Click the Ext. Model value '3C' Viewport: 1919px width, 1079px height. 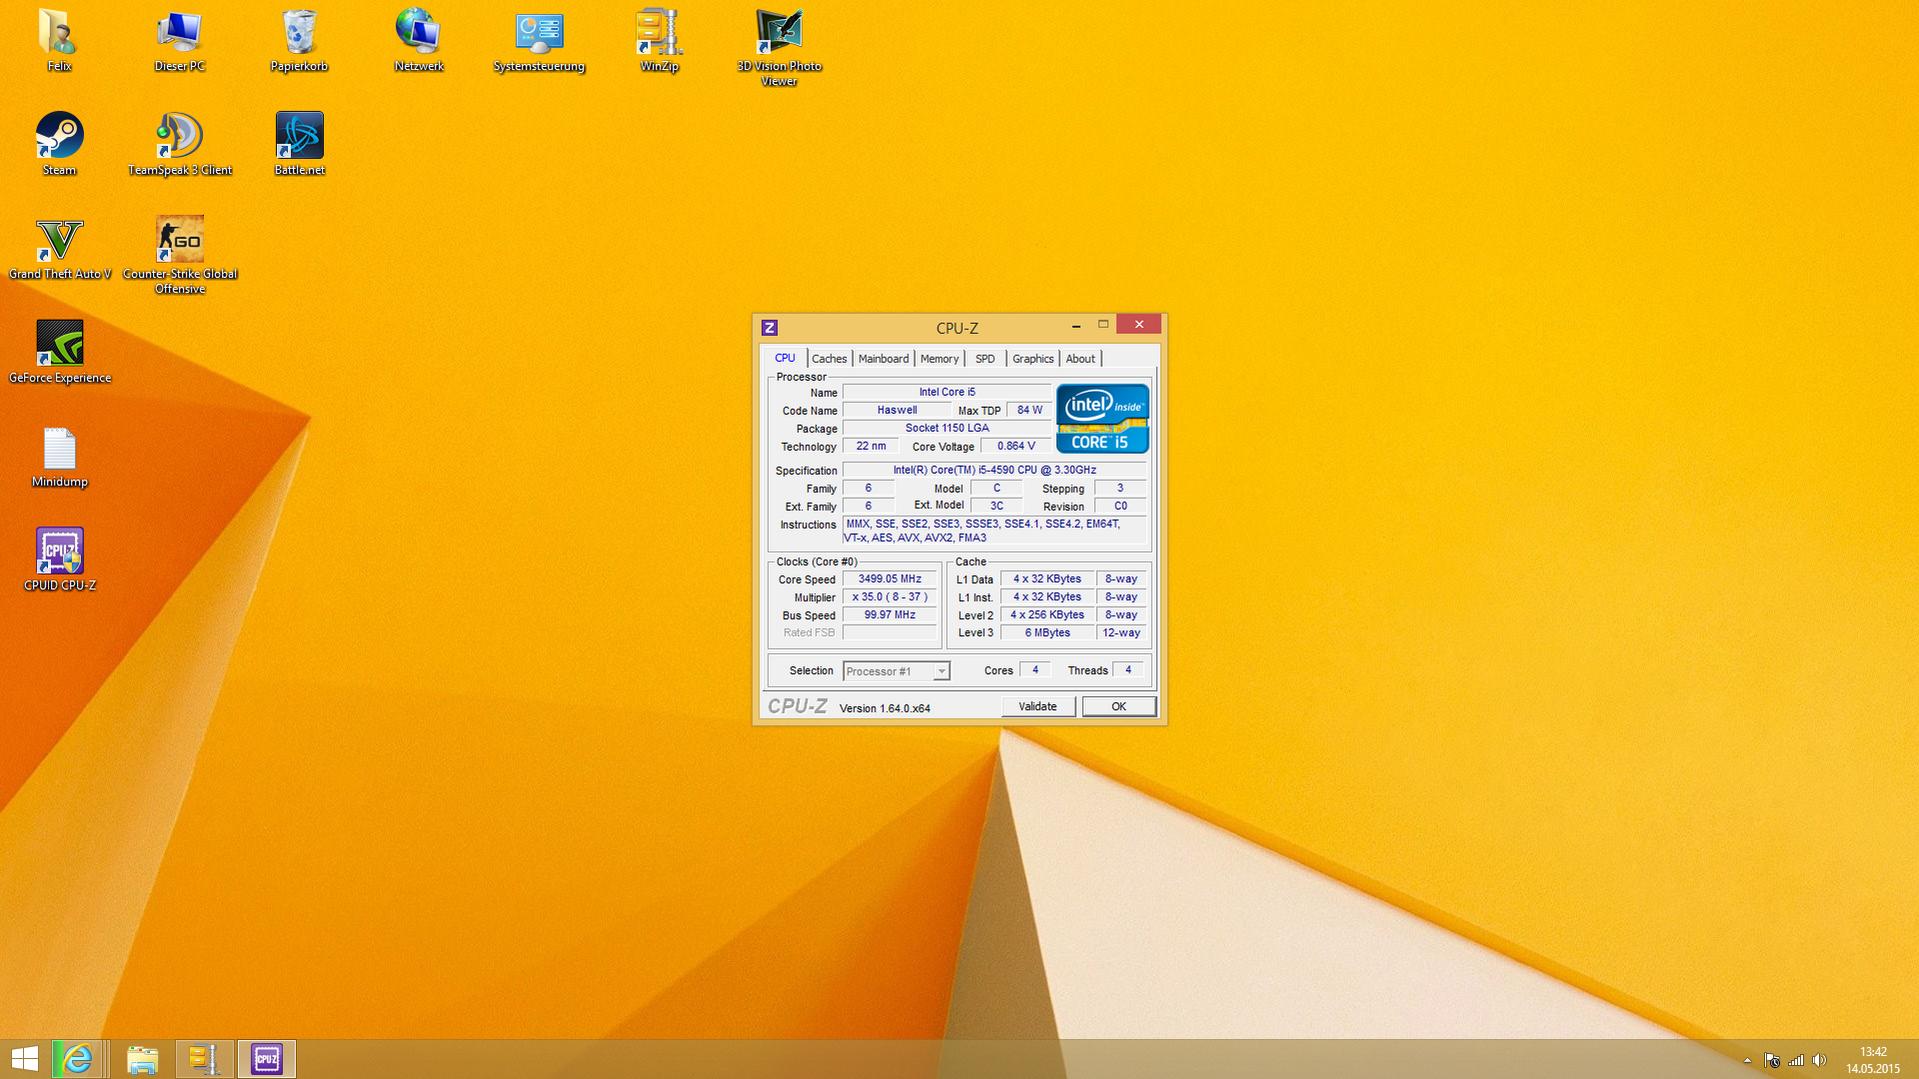click(996, 506)
